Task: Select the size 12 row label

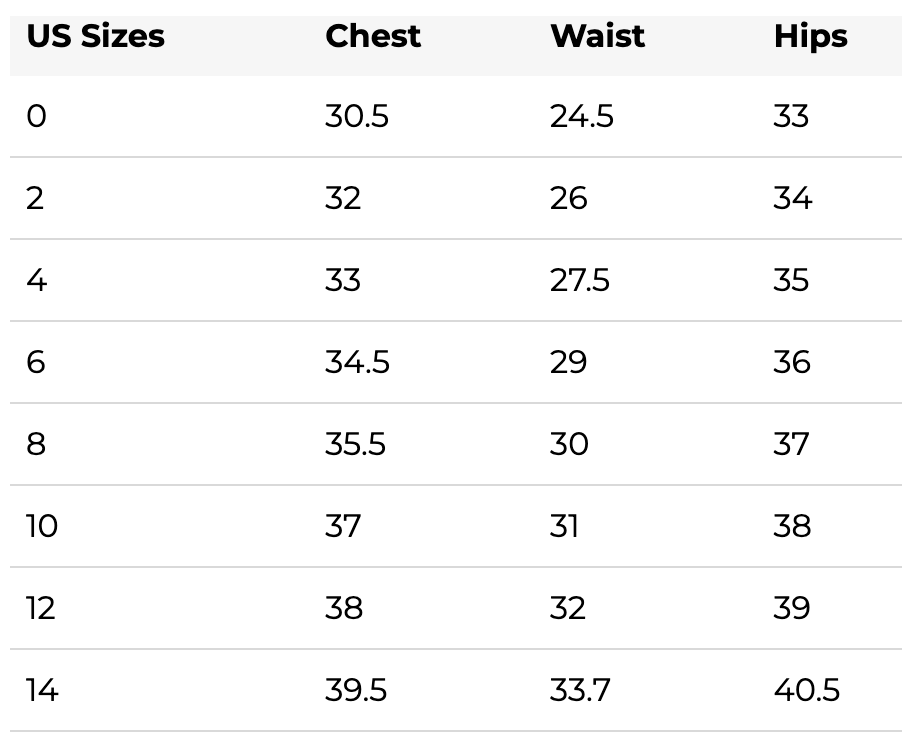Action: coord(41,608)
